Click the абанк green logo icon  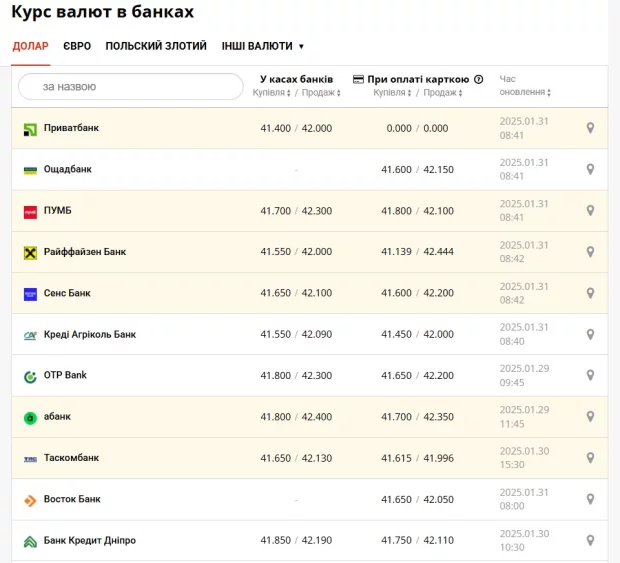click(x=30, y=417)
